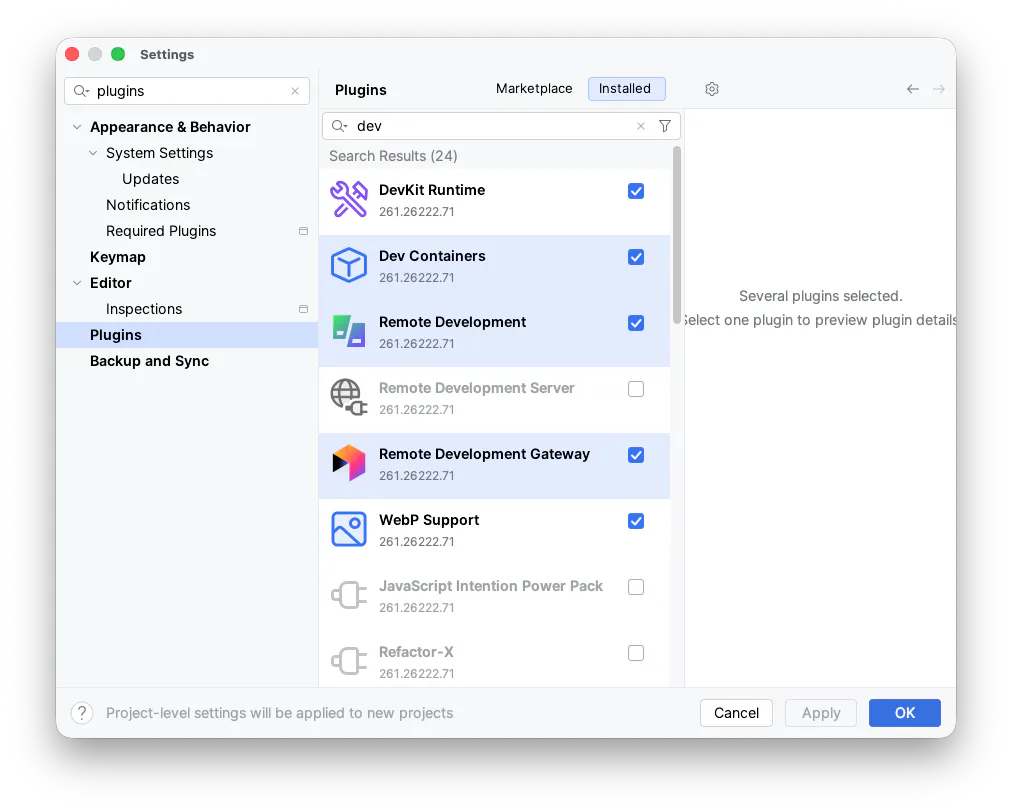
Task: Open Updates settings
Action: point(150,179)
